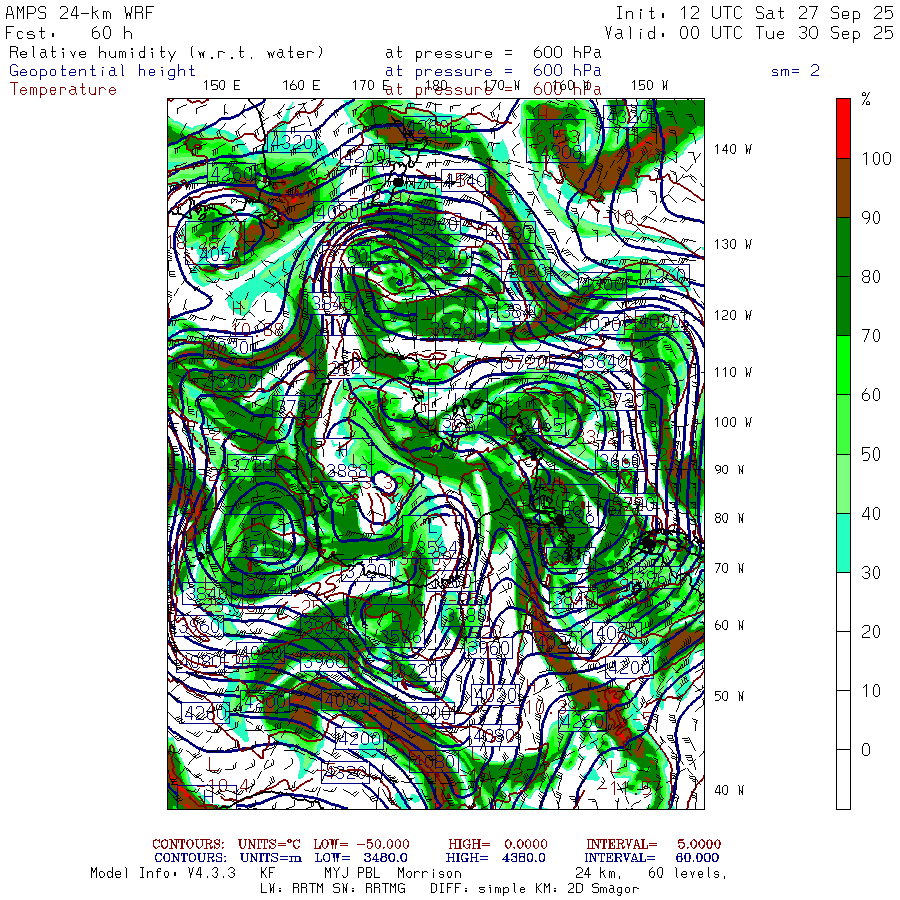Click the 'DIFF: simple KM: 2D Smagor' text
The height and width of the screenshot is (900, 900).
tap(534, 889)
